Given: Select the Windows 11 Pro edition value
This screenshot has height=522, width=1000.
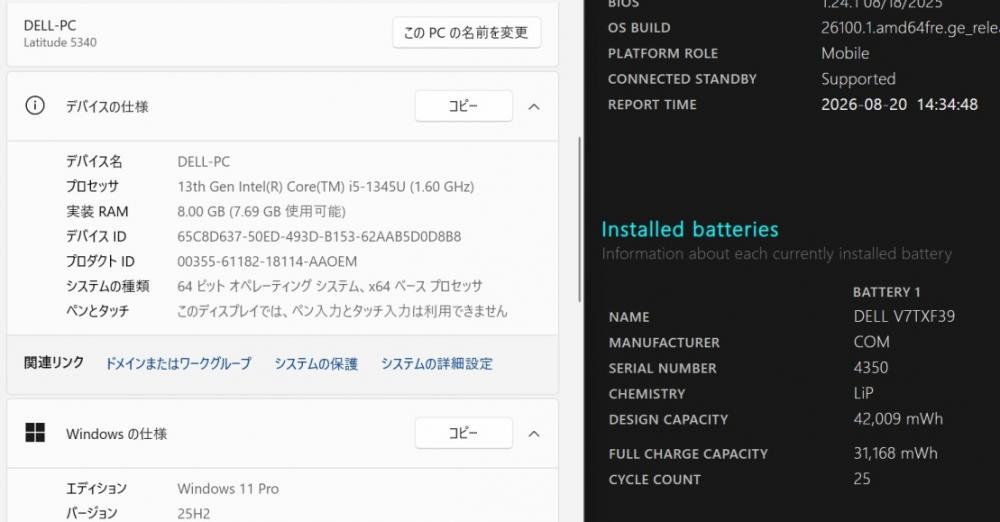Looking at the screenshot, I should [228, 489].
